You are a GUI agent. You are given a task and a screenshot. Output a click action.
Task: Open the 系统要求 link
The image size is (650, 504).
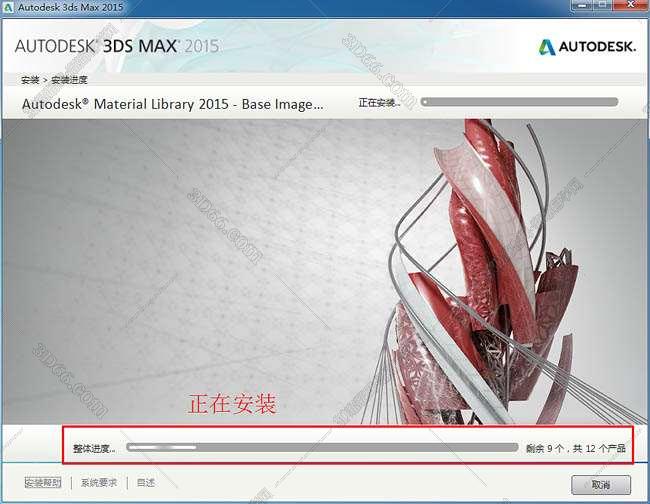(99, 483)
